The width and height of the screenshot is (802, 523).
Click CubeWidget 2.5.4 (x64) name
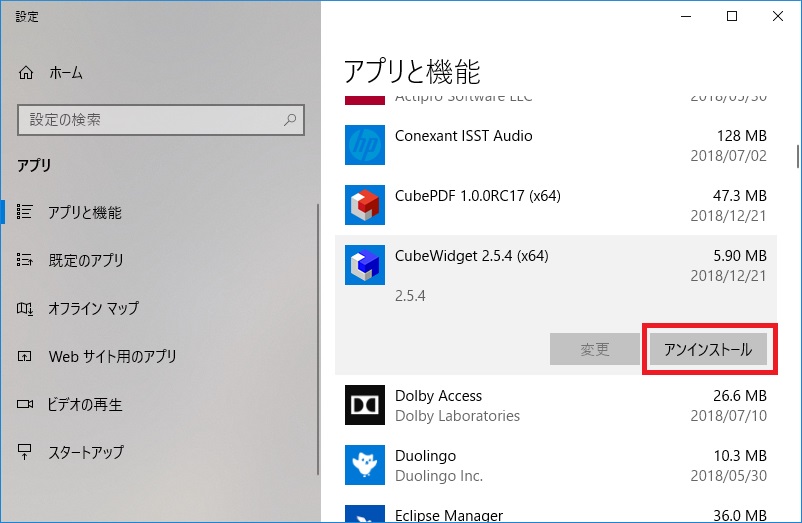coord(472,256)
